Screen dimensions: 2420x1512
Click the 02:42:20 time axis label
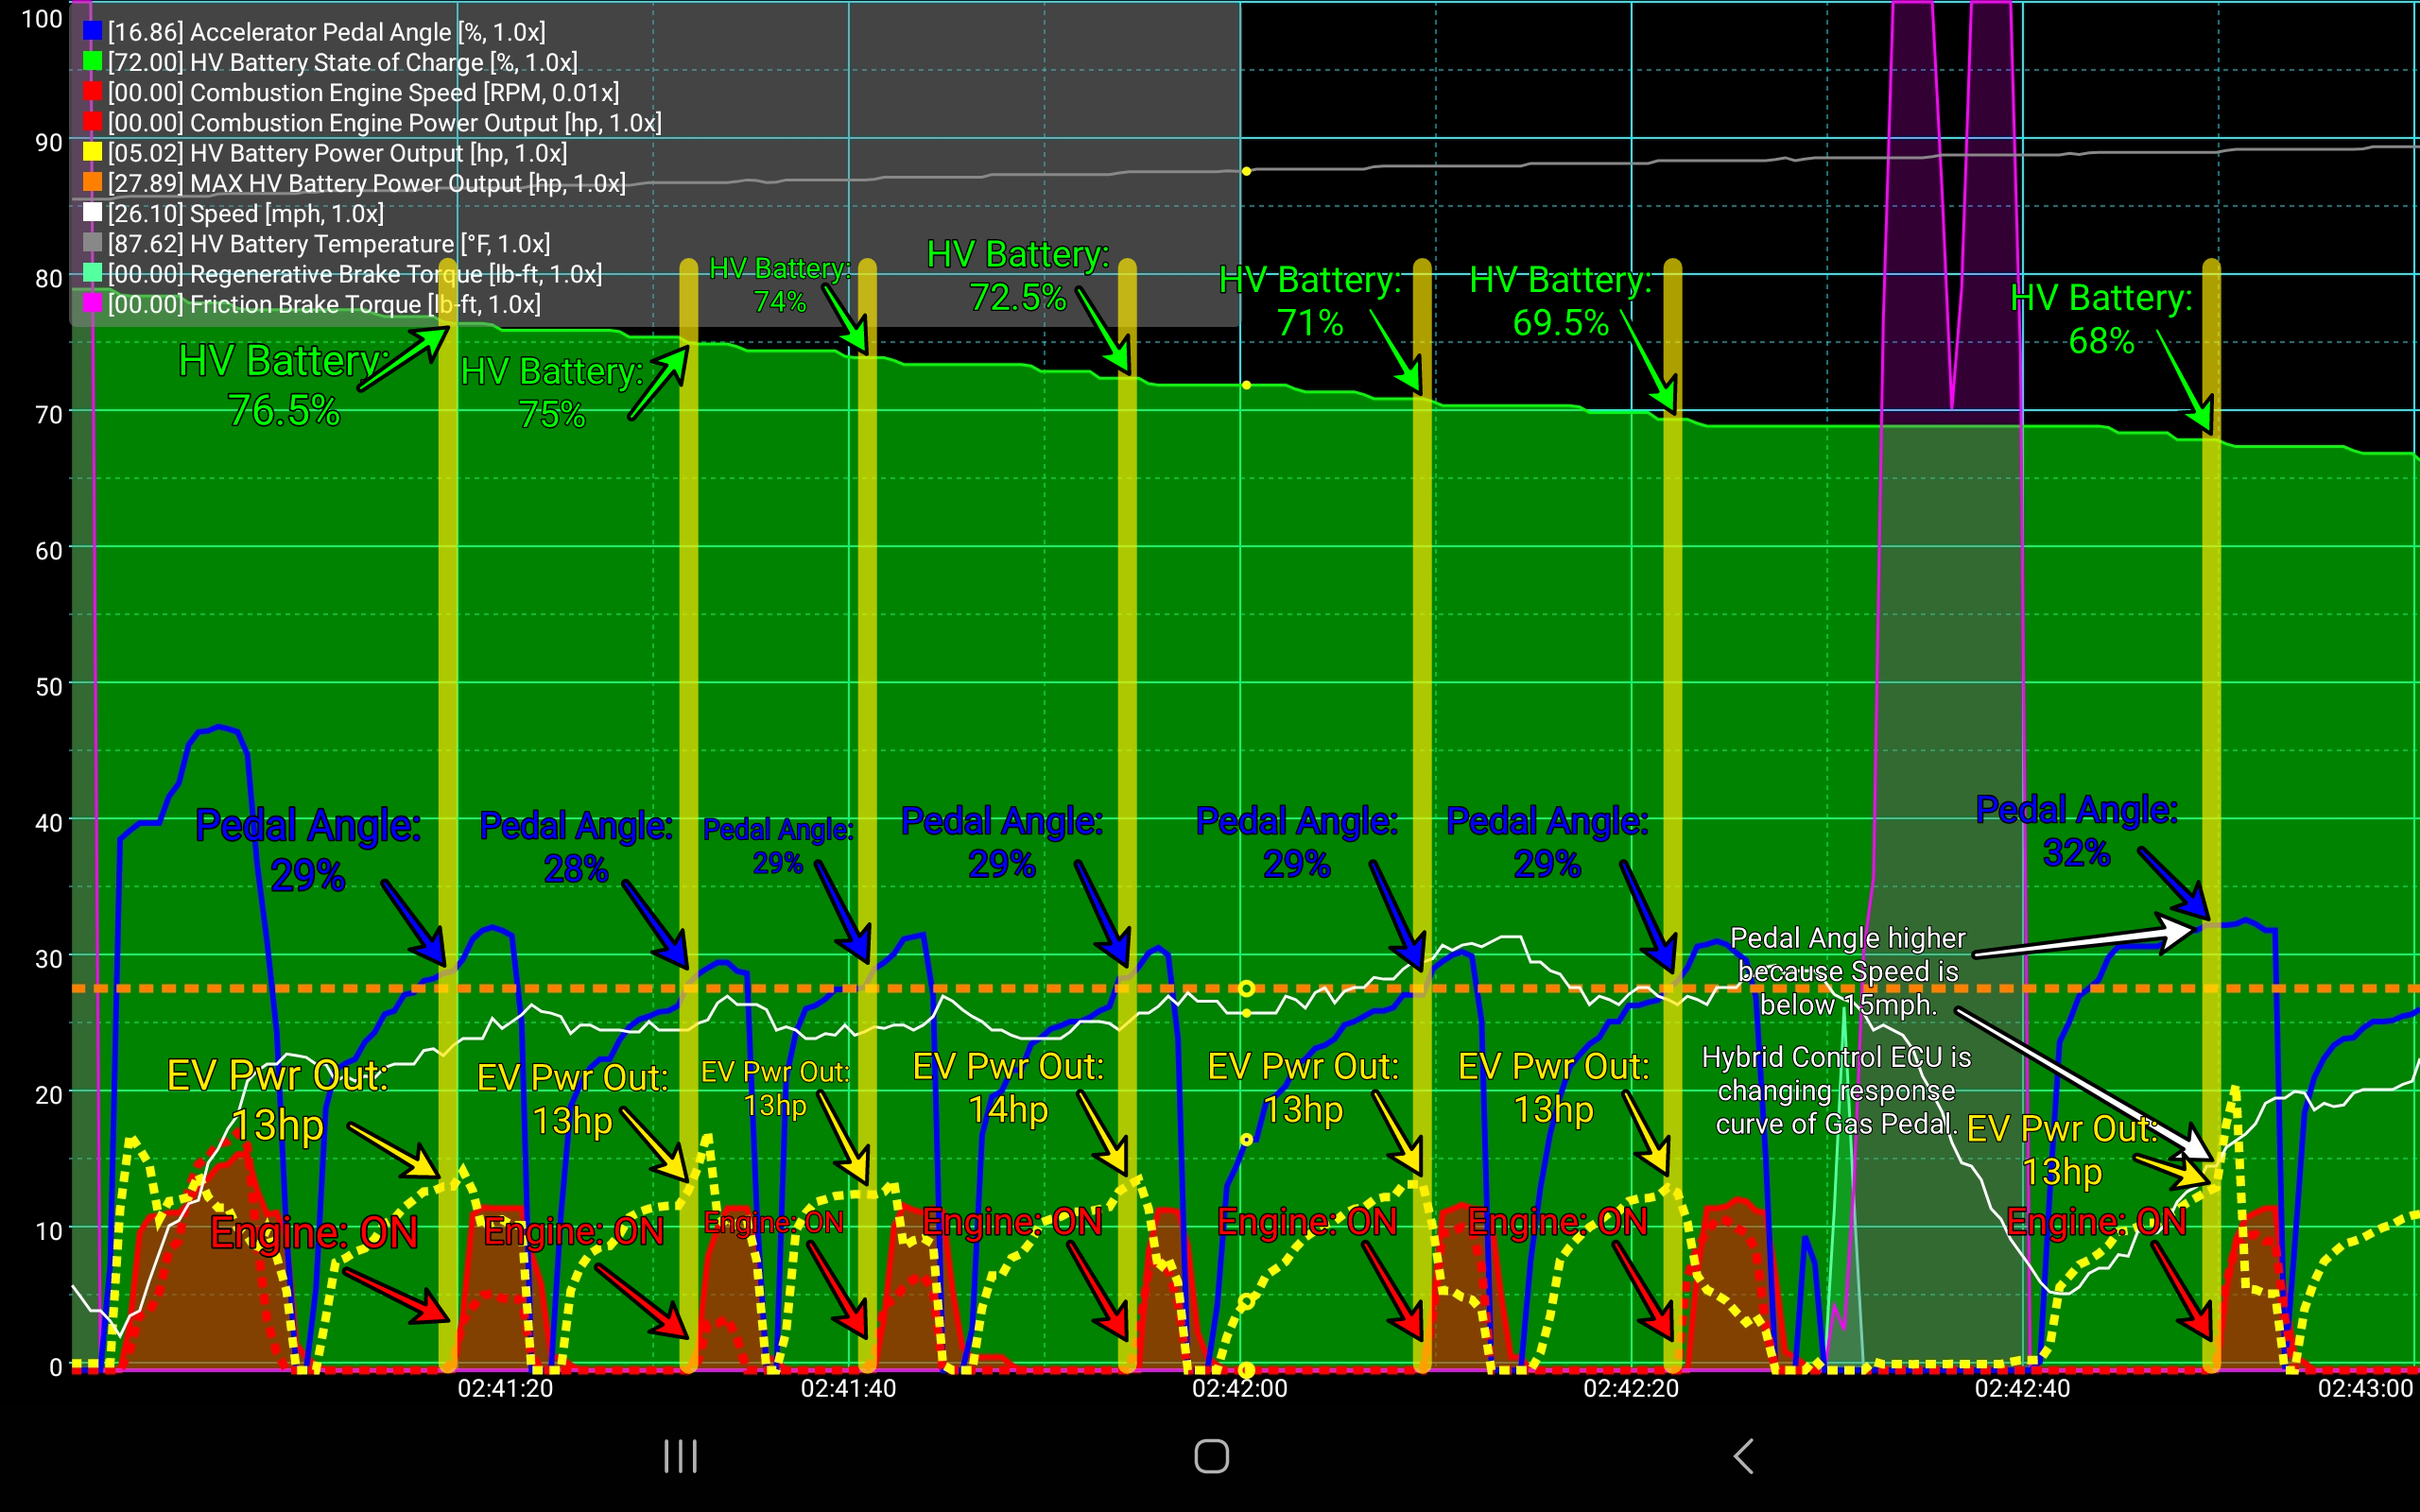point(1631,1388)
